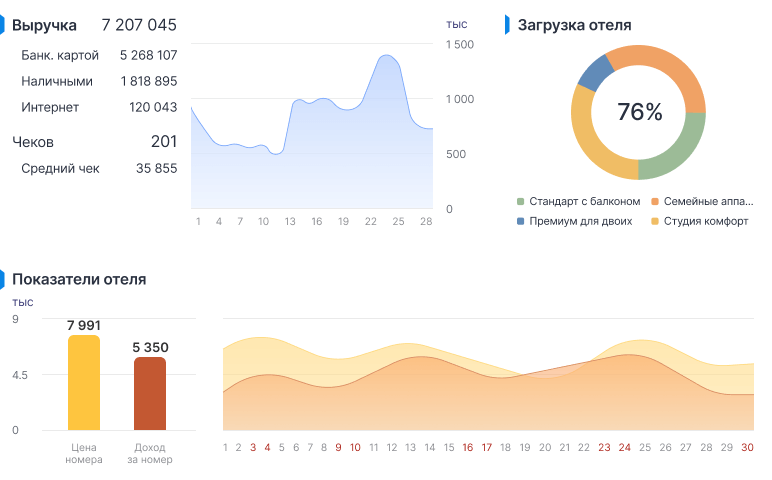The width and height of the screenshot is (772, 480).
Task: Open the Выручка section heading
Action: click(x=44, y=25)
